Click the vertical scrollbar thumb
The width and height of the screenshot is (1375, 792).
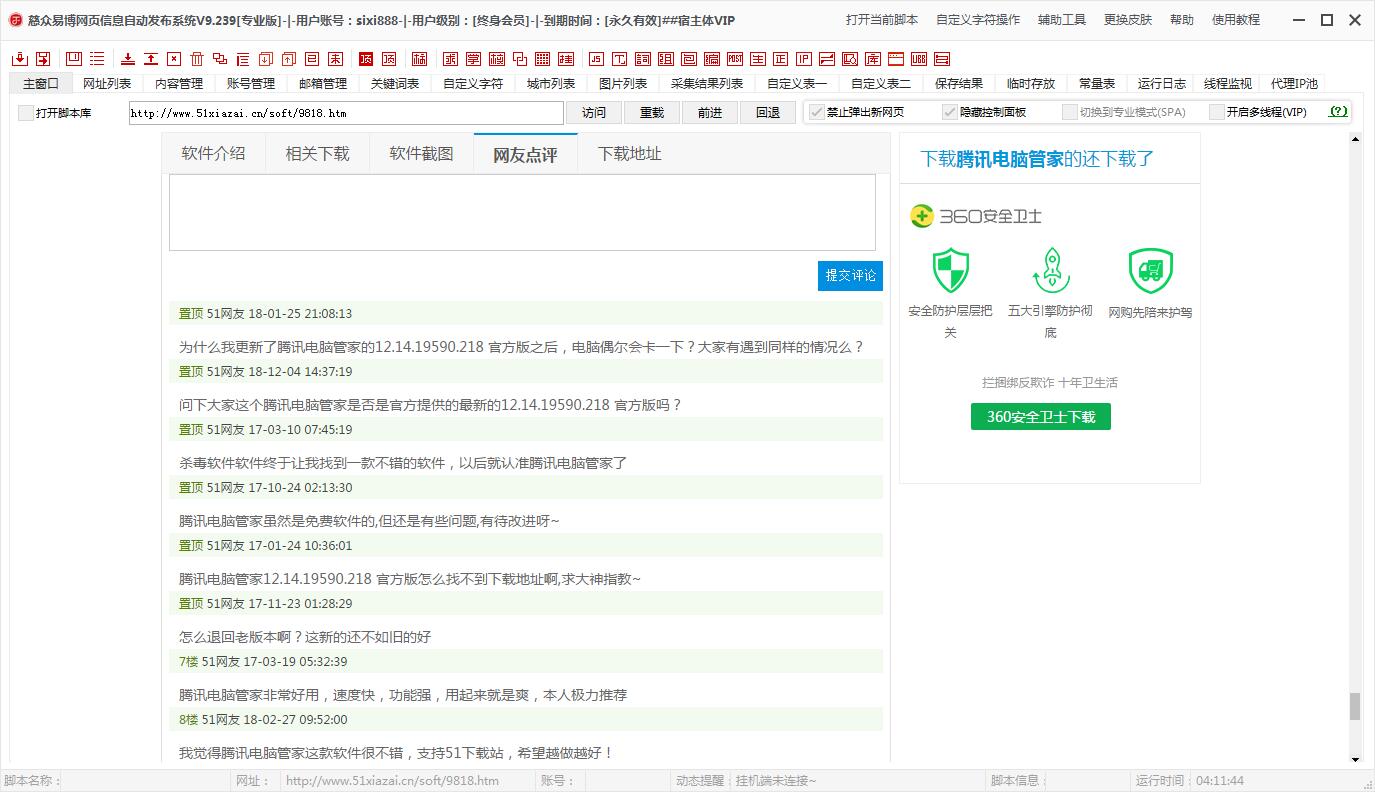(1355, 706)
